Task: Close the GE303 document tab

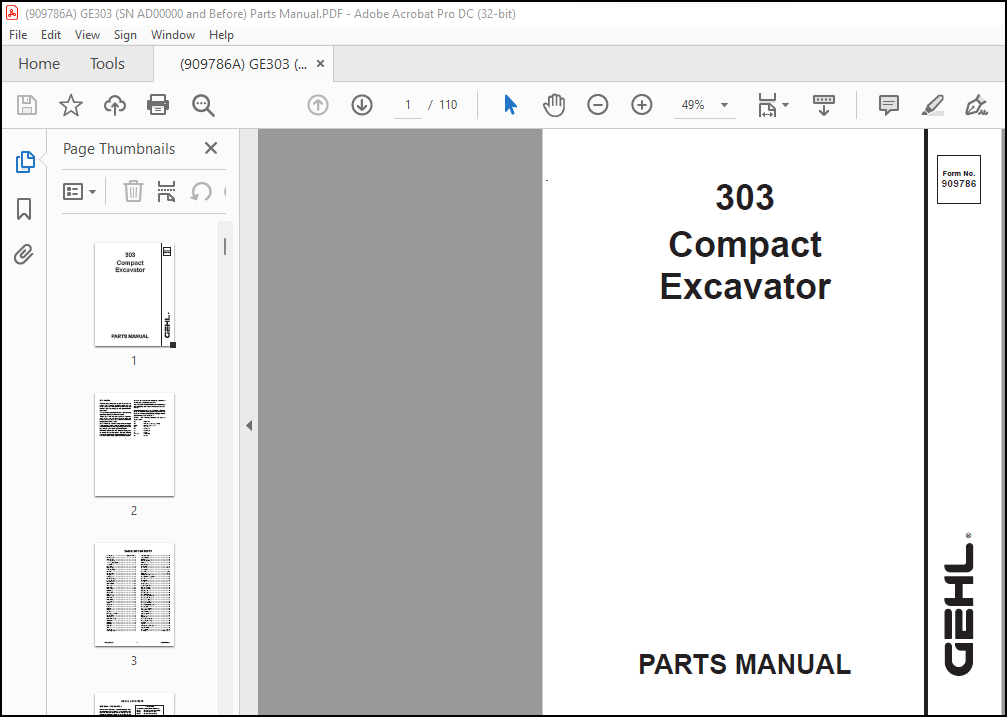Action: click(x=320, y=64)
